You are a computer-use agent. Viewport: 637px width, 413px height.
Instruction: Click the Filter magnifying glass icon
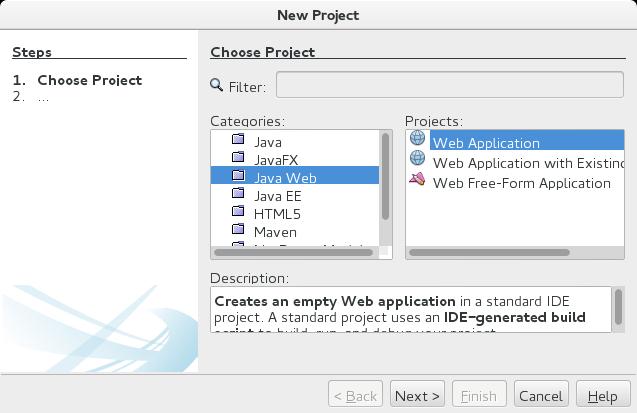pyautogui.click(x=217, y=85)
